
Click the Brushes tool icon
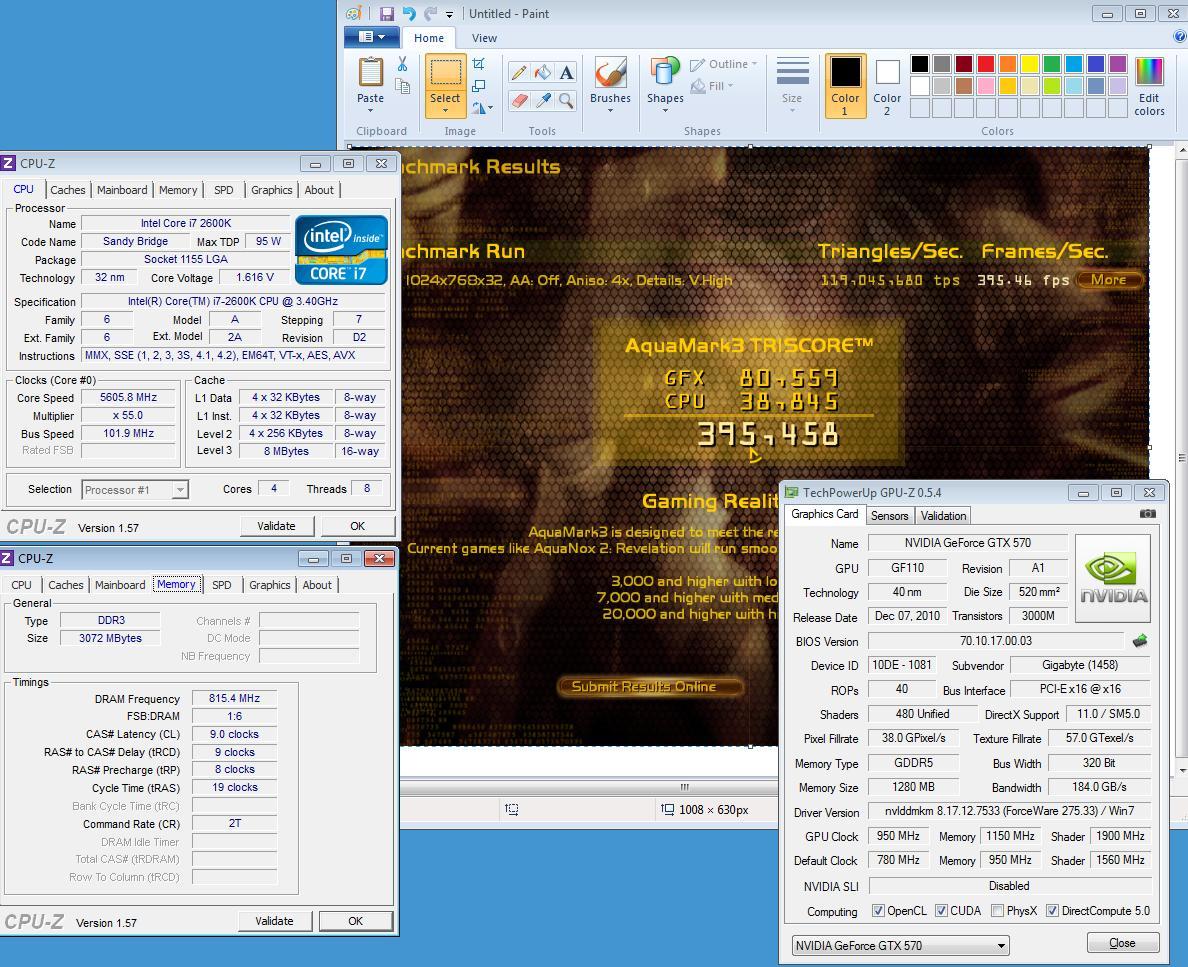(x=610, y=74)
